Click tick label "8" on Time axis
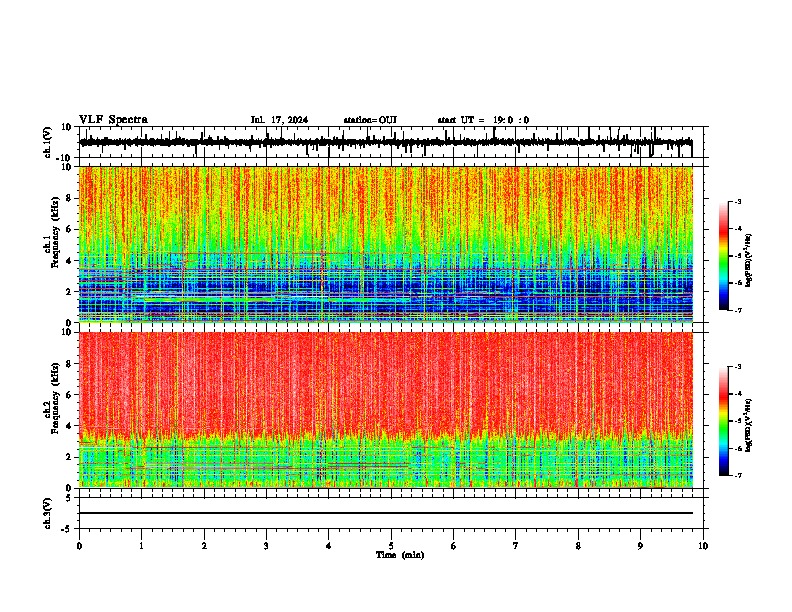Image resolution: width=792 pixels, height=612 pixels. coord(578,546)
